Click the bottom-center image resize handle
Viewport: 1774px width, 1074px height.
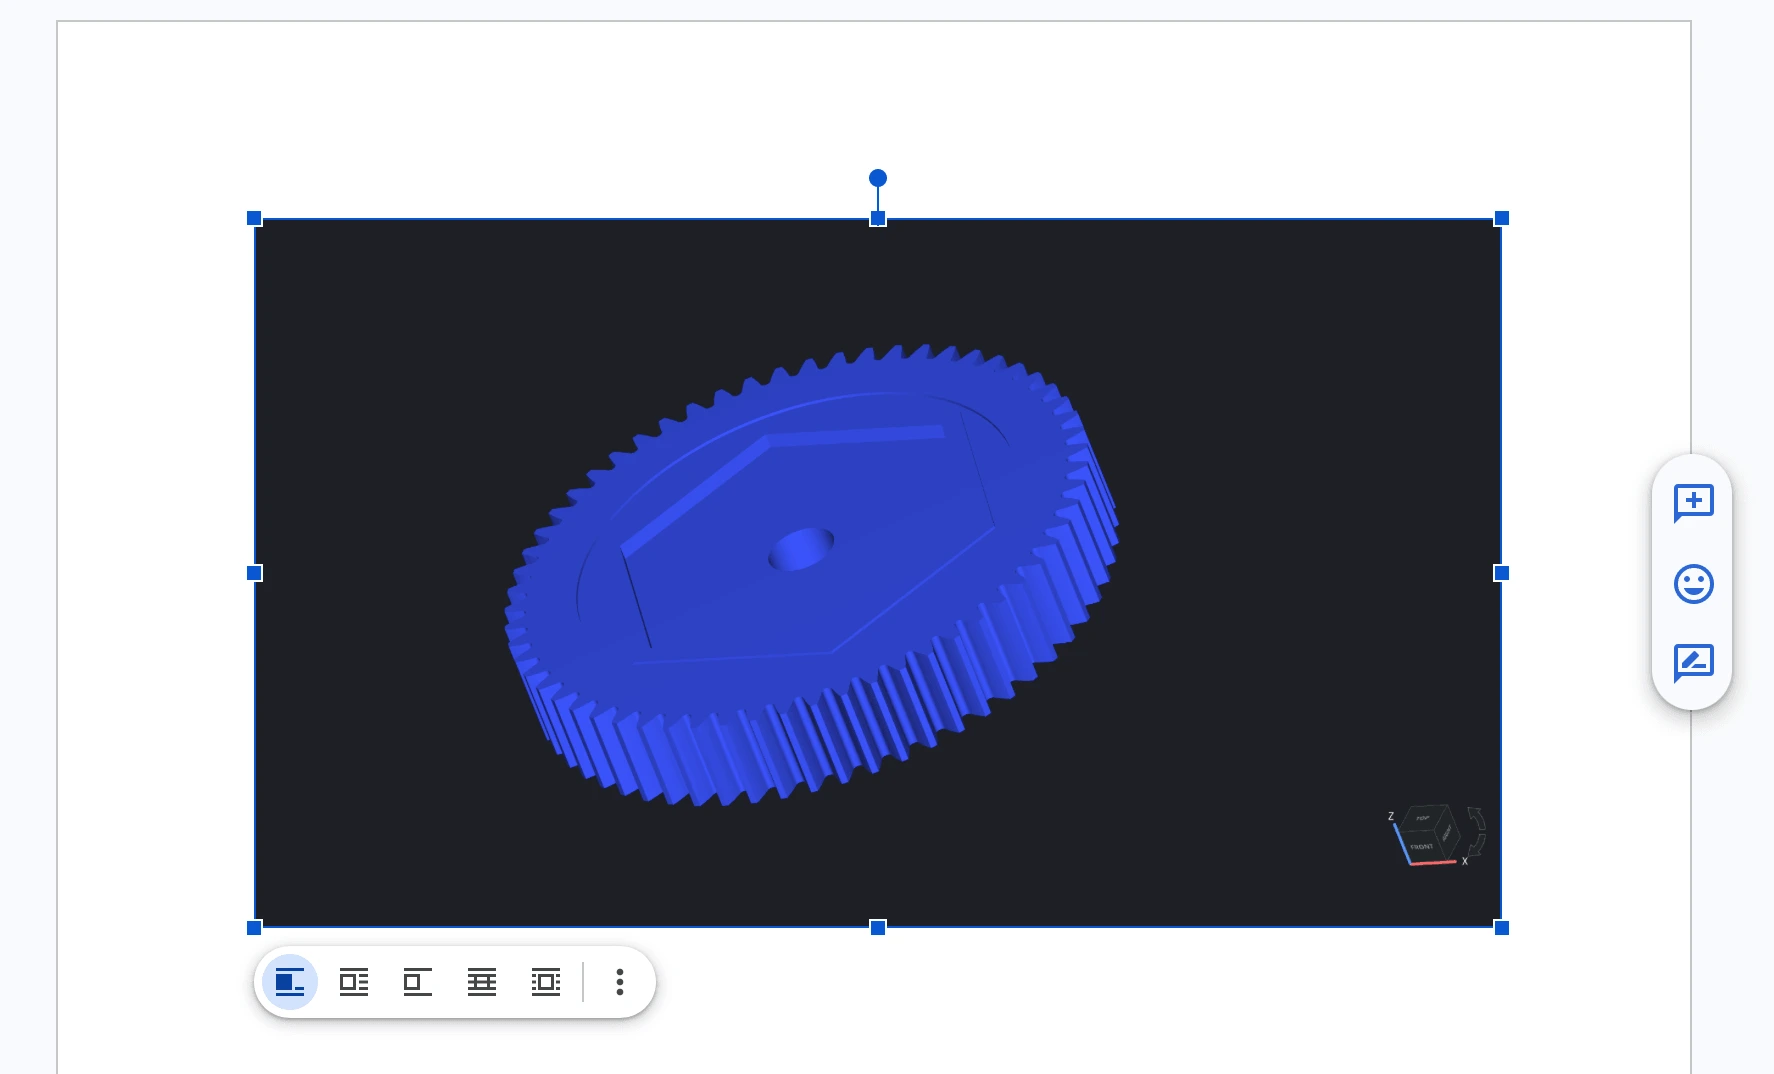coord(878,928)
